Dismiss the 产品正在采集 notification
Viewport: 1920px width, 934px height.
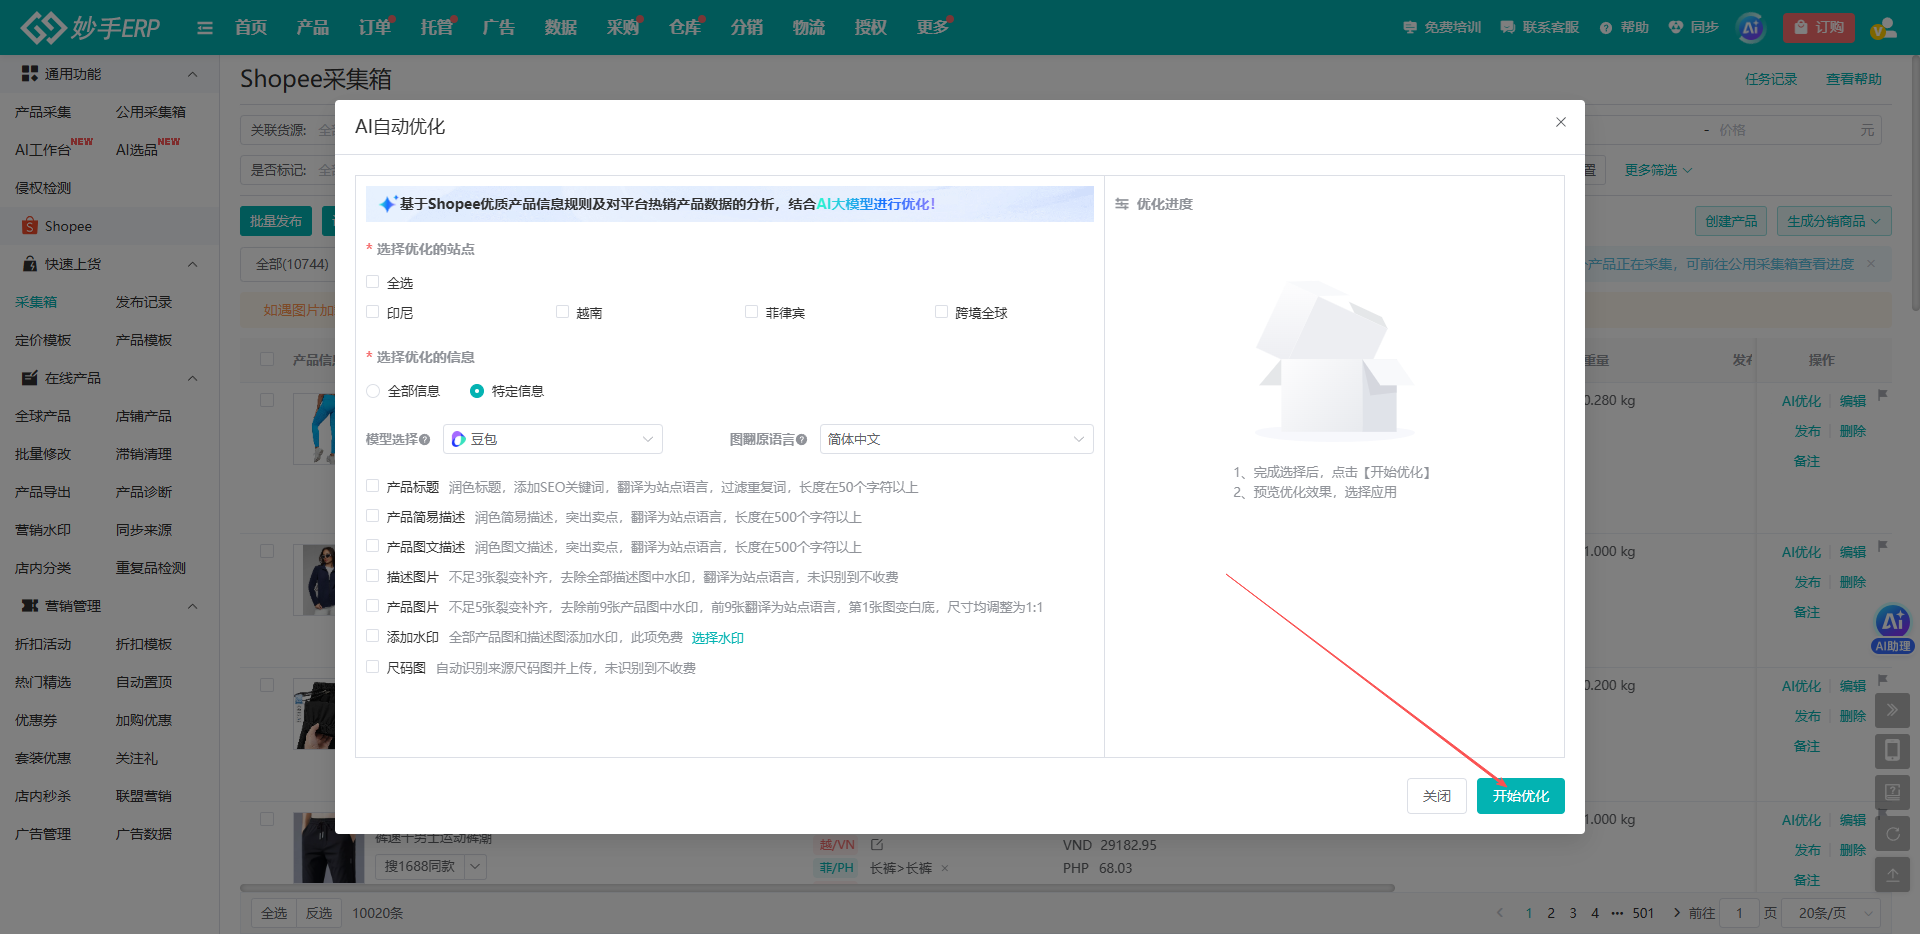pos(1871,264)
